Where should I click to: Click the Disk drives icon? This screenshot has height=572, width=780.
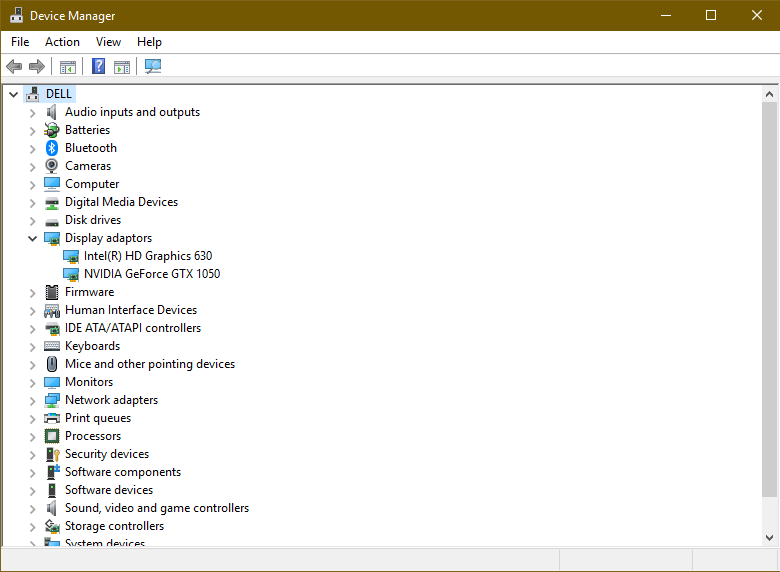[x=52, y=221]
